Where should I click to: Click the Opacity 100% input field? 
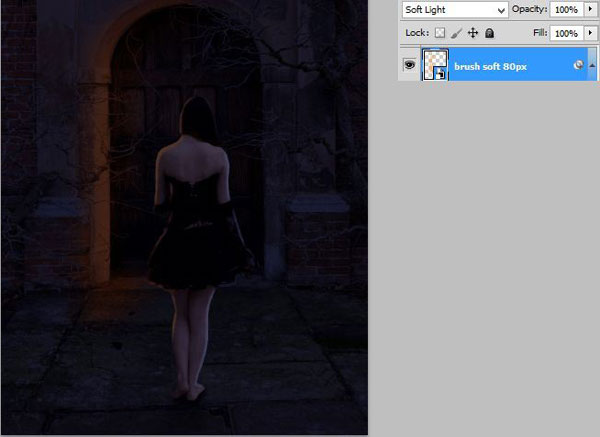click(x=567, y=10)
